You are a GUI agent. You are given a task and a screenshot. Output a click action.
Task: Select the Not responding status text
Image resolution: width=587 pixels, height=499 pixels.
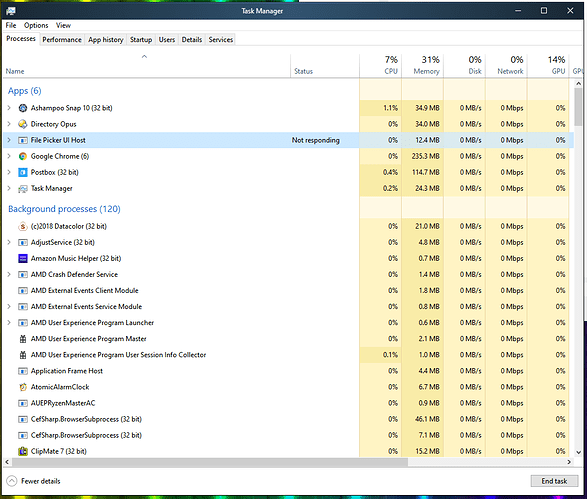coord(316,140)
